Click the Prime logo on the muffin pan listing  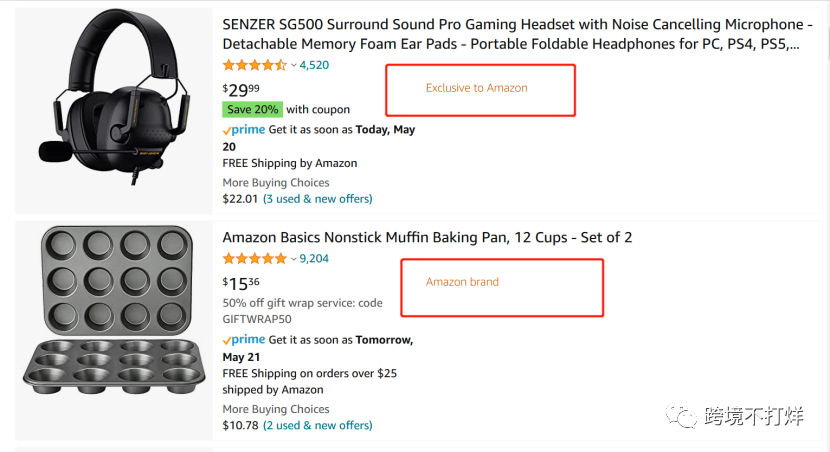[244, 340]
